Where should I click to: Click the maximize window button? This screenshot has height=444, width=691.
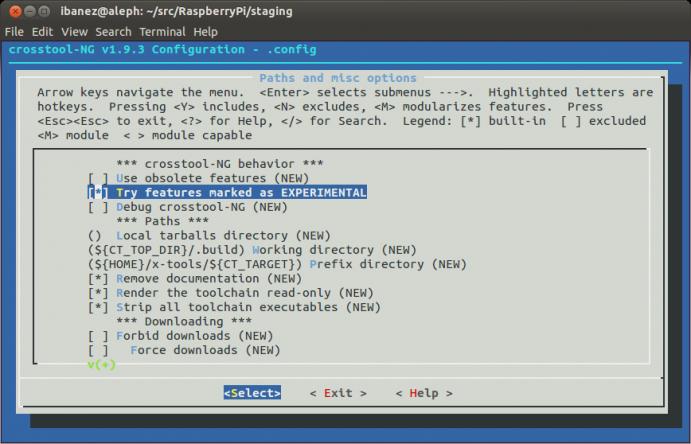click(44, 11)
